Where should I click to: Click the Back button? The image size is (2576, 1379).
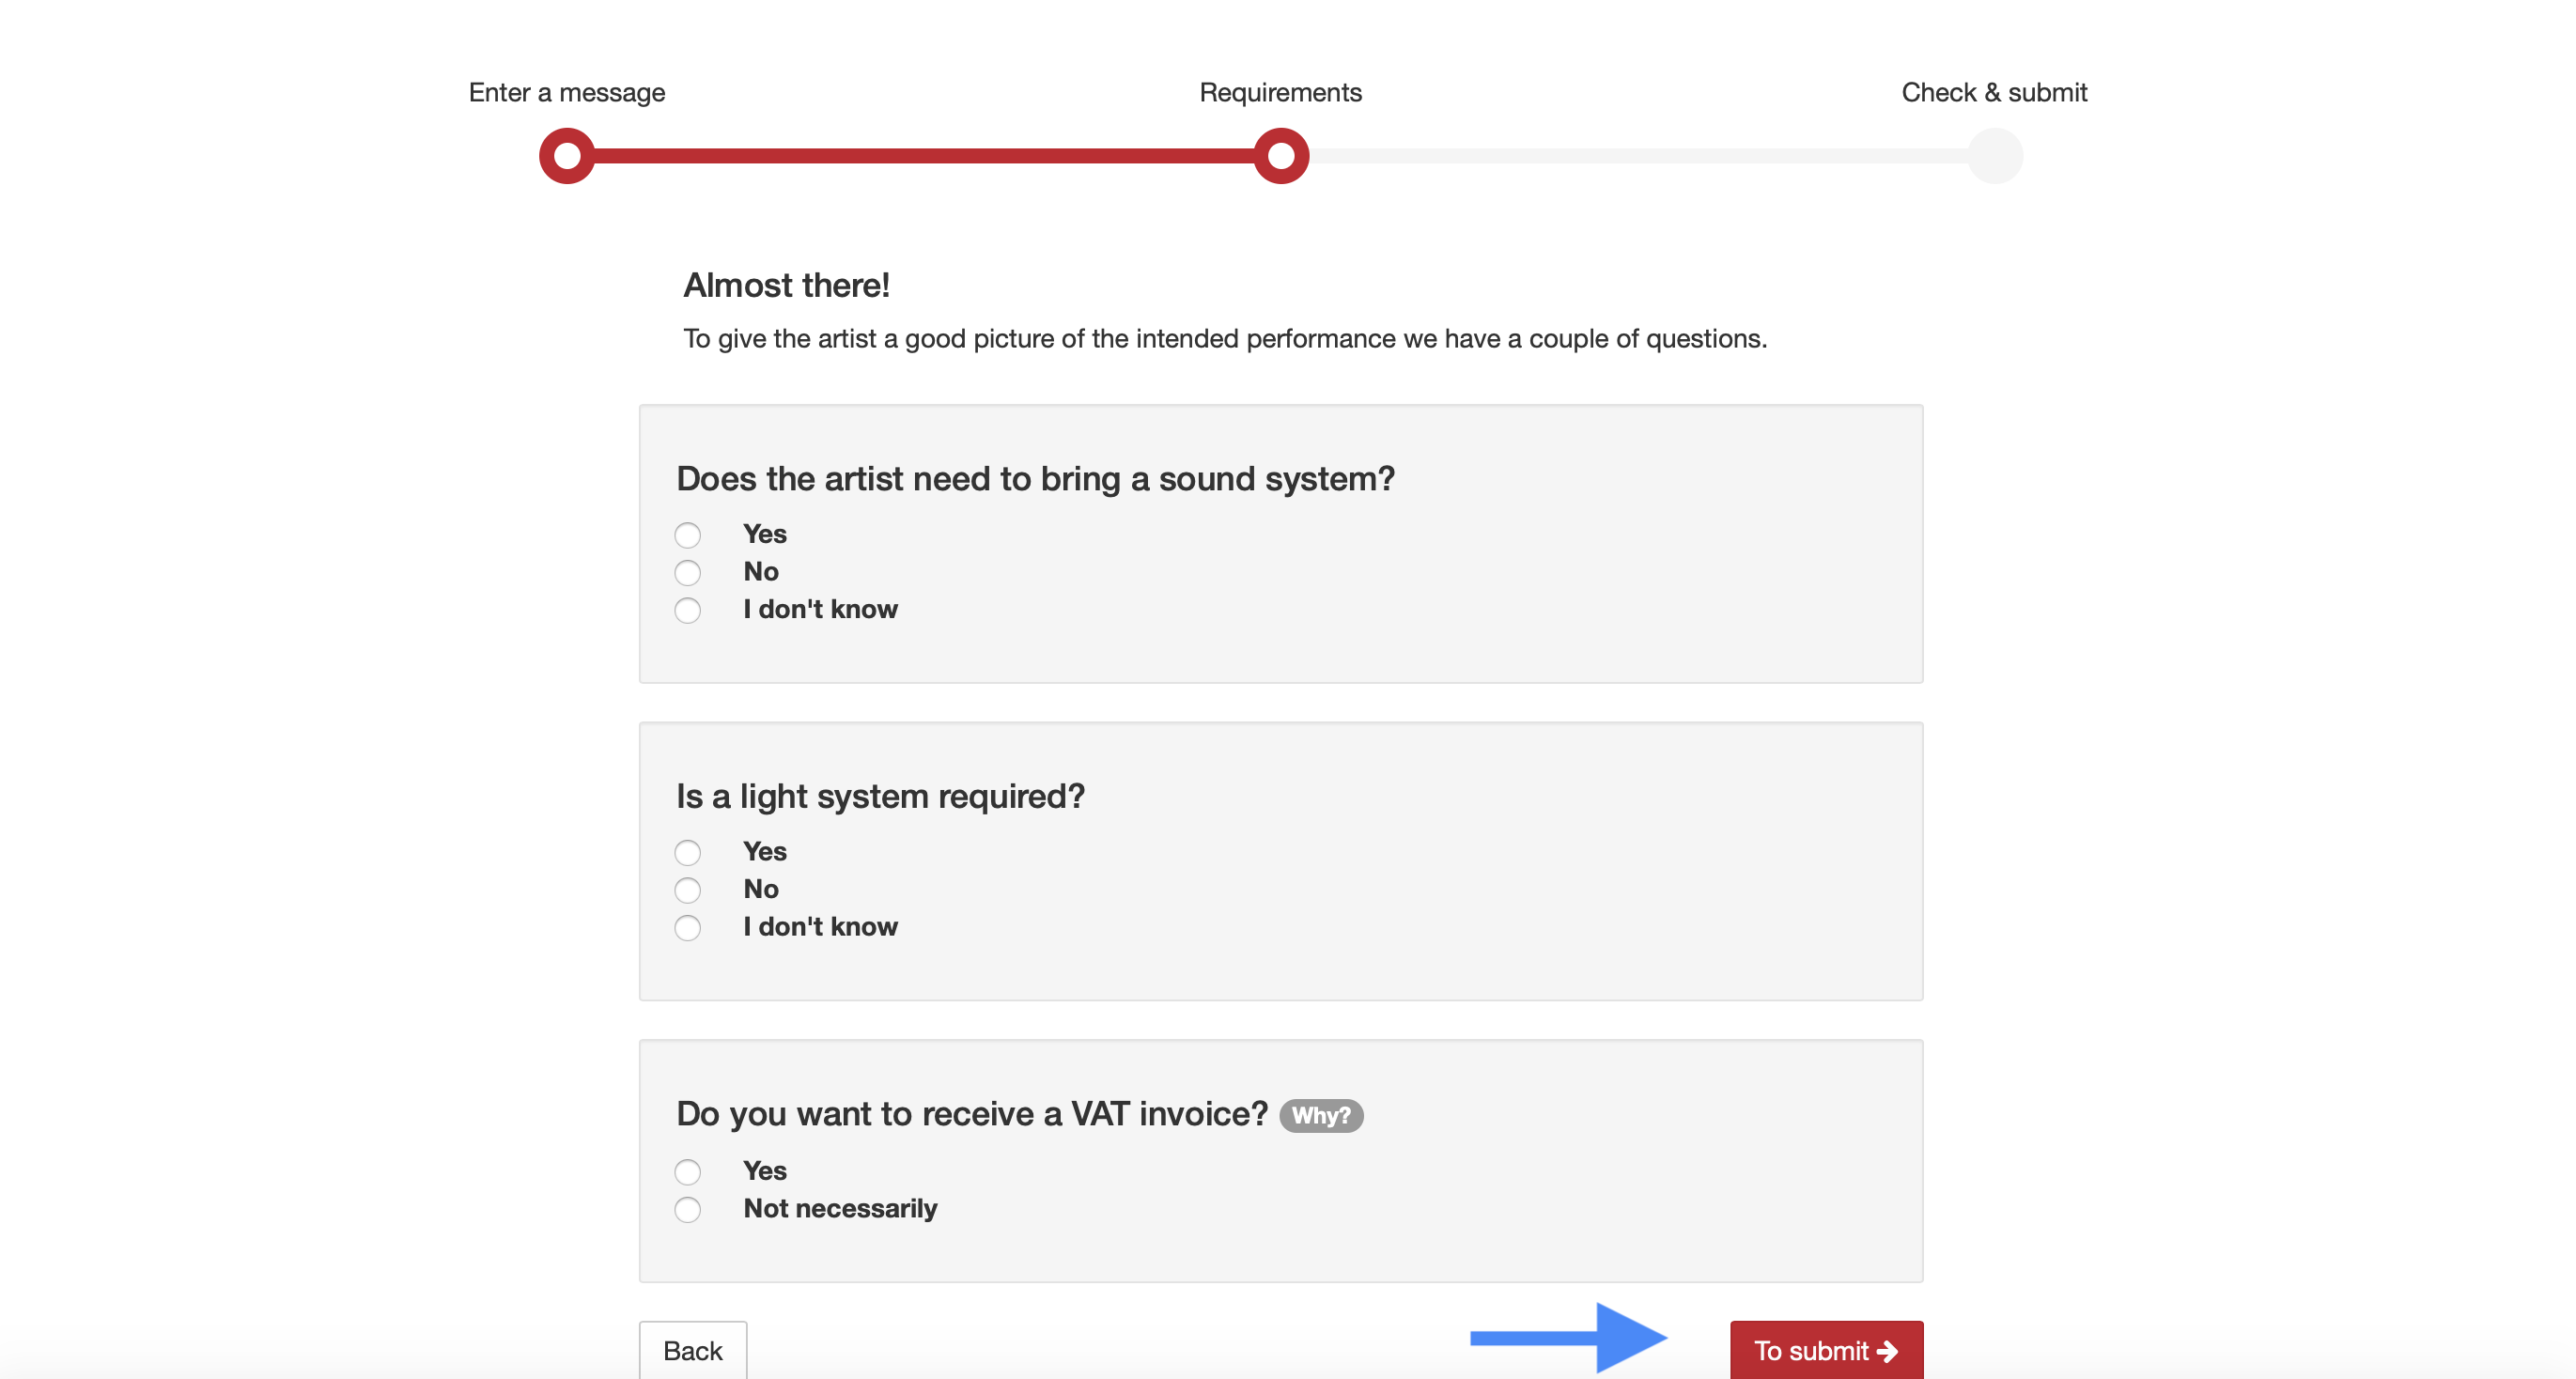pyautogui.click(x=691, y=1348)
